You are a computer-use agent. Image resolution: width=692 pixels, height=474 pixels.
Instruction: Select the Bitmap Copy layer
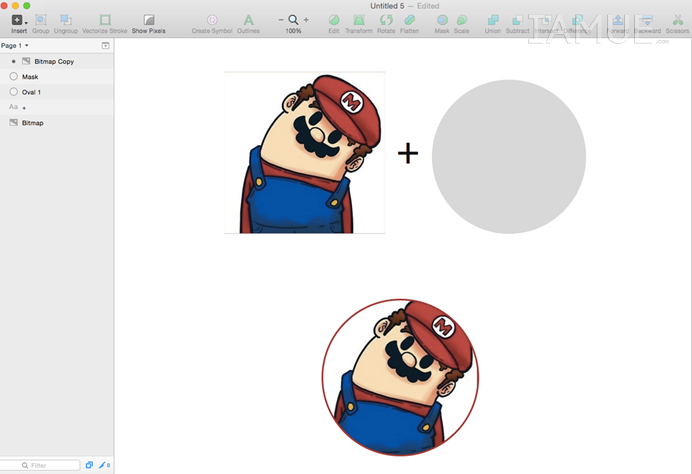pyautogui.click(x=57, y=61)
